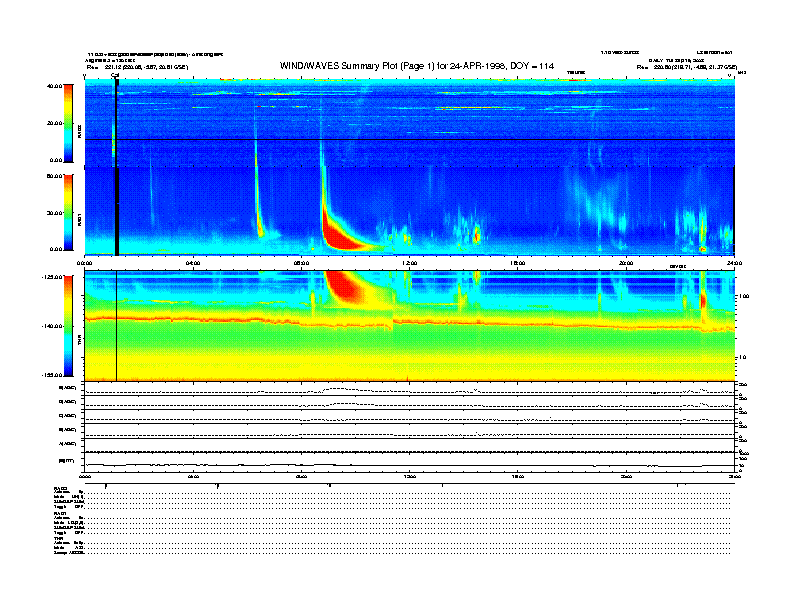Click the red hotspot near 22:45 in TNR
The image size is (792, 612).
pyautogui.click(x=703, y=300)
